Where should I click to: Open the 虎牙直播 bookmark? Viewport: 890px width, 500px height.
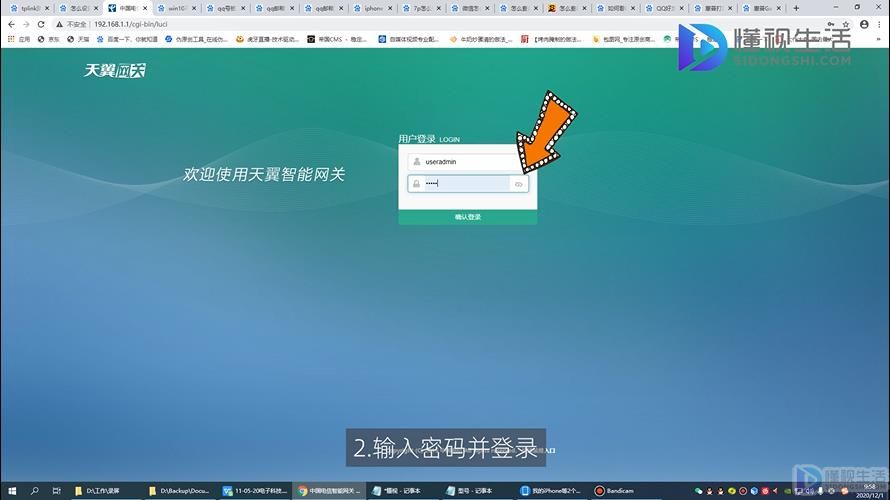[x=267, y=39]
